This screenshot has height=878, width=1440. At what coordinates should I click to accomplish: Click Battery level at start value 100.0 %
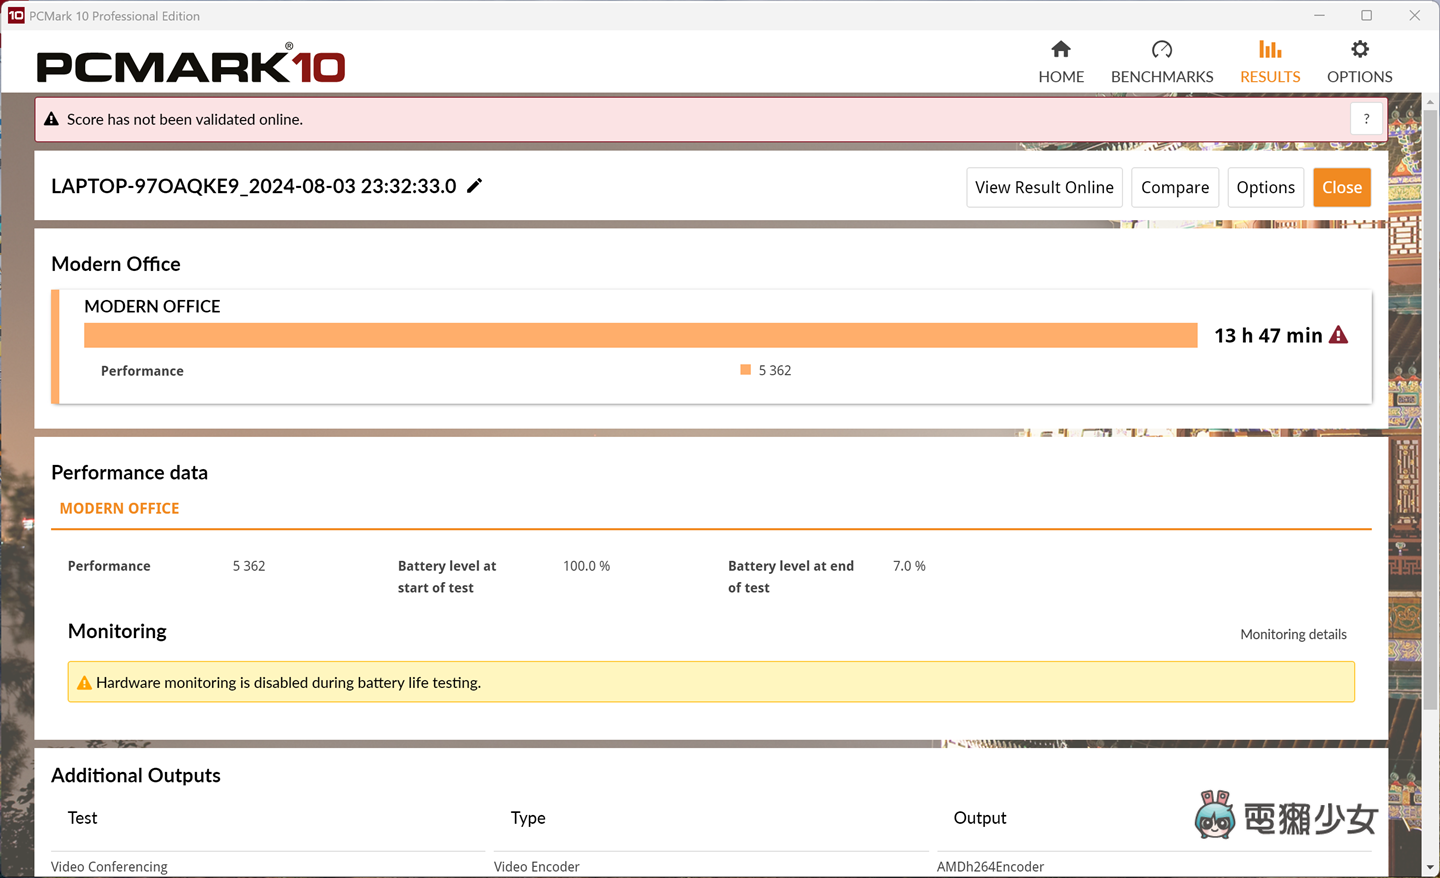(x=586, y=566)
